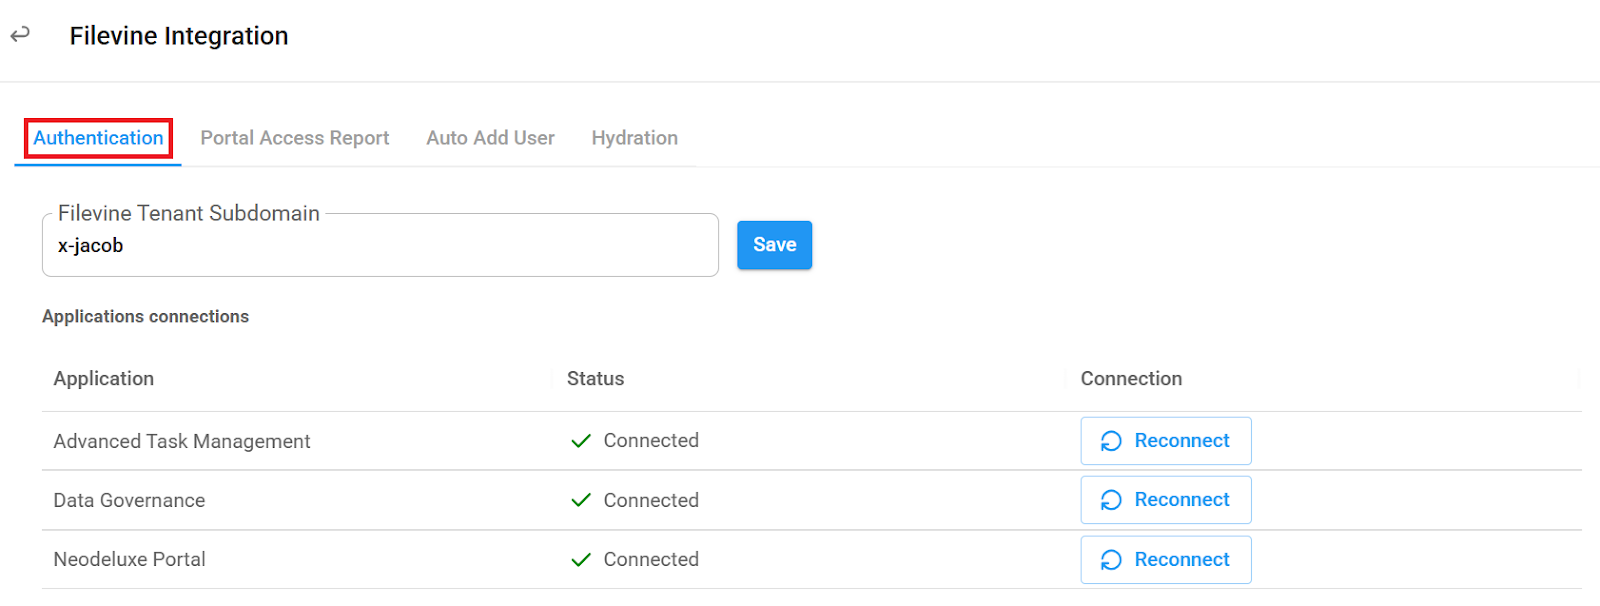Open the Auto Add User tab

tap(490, 138)
